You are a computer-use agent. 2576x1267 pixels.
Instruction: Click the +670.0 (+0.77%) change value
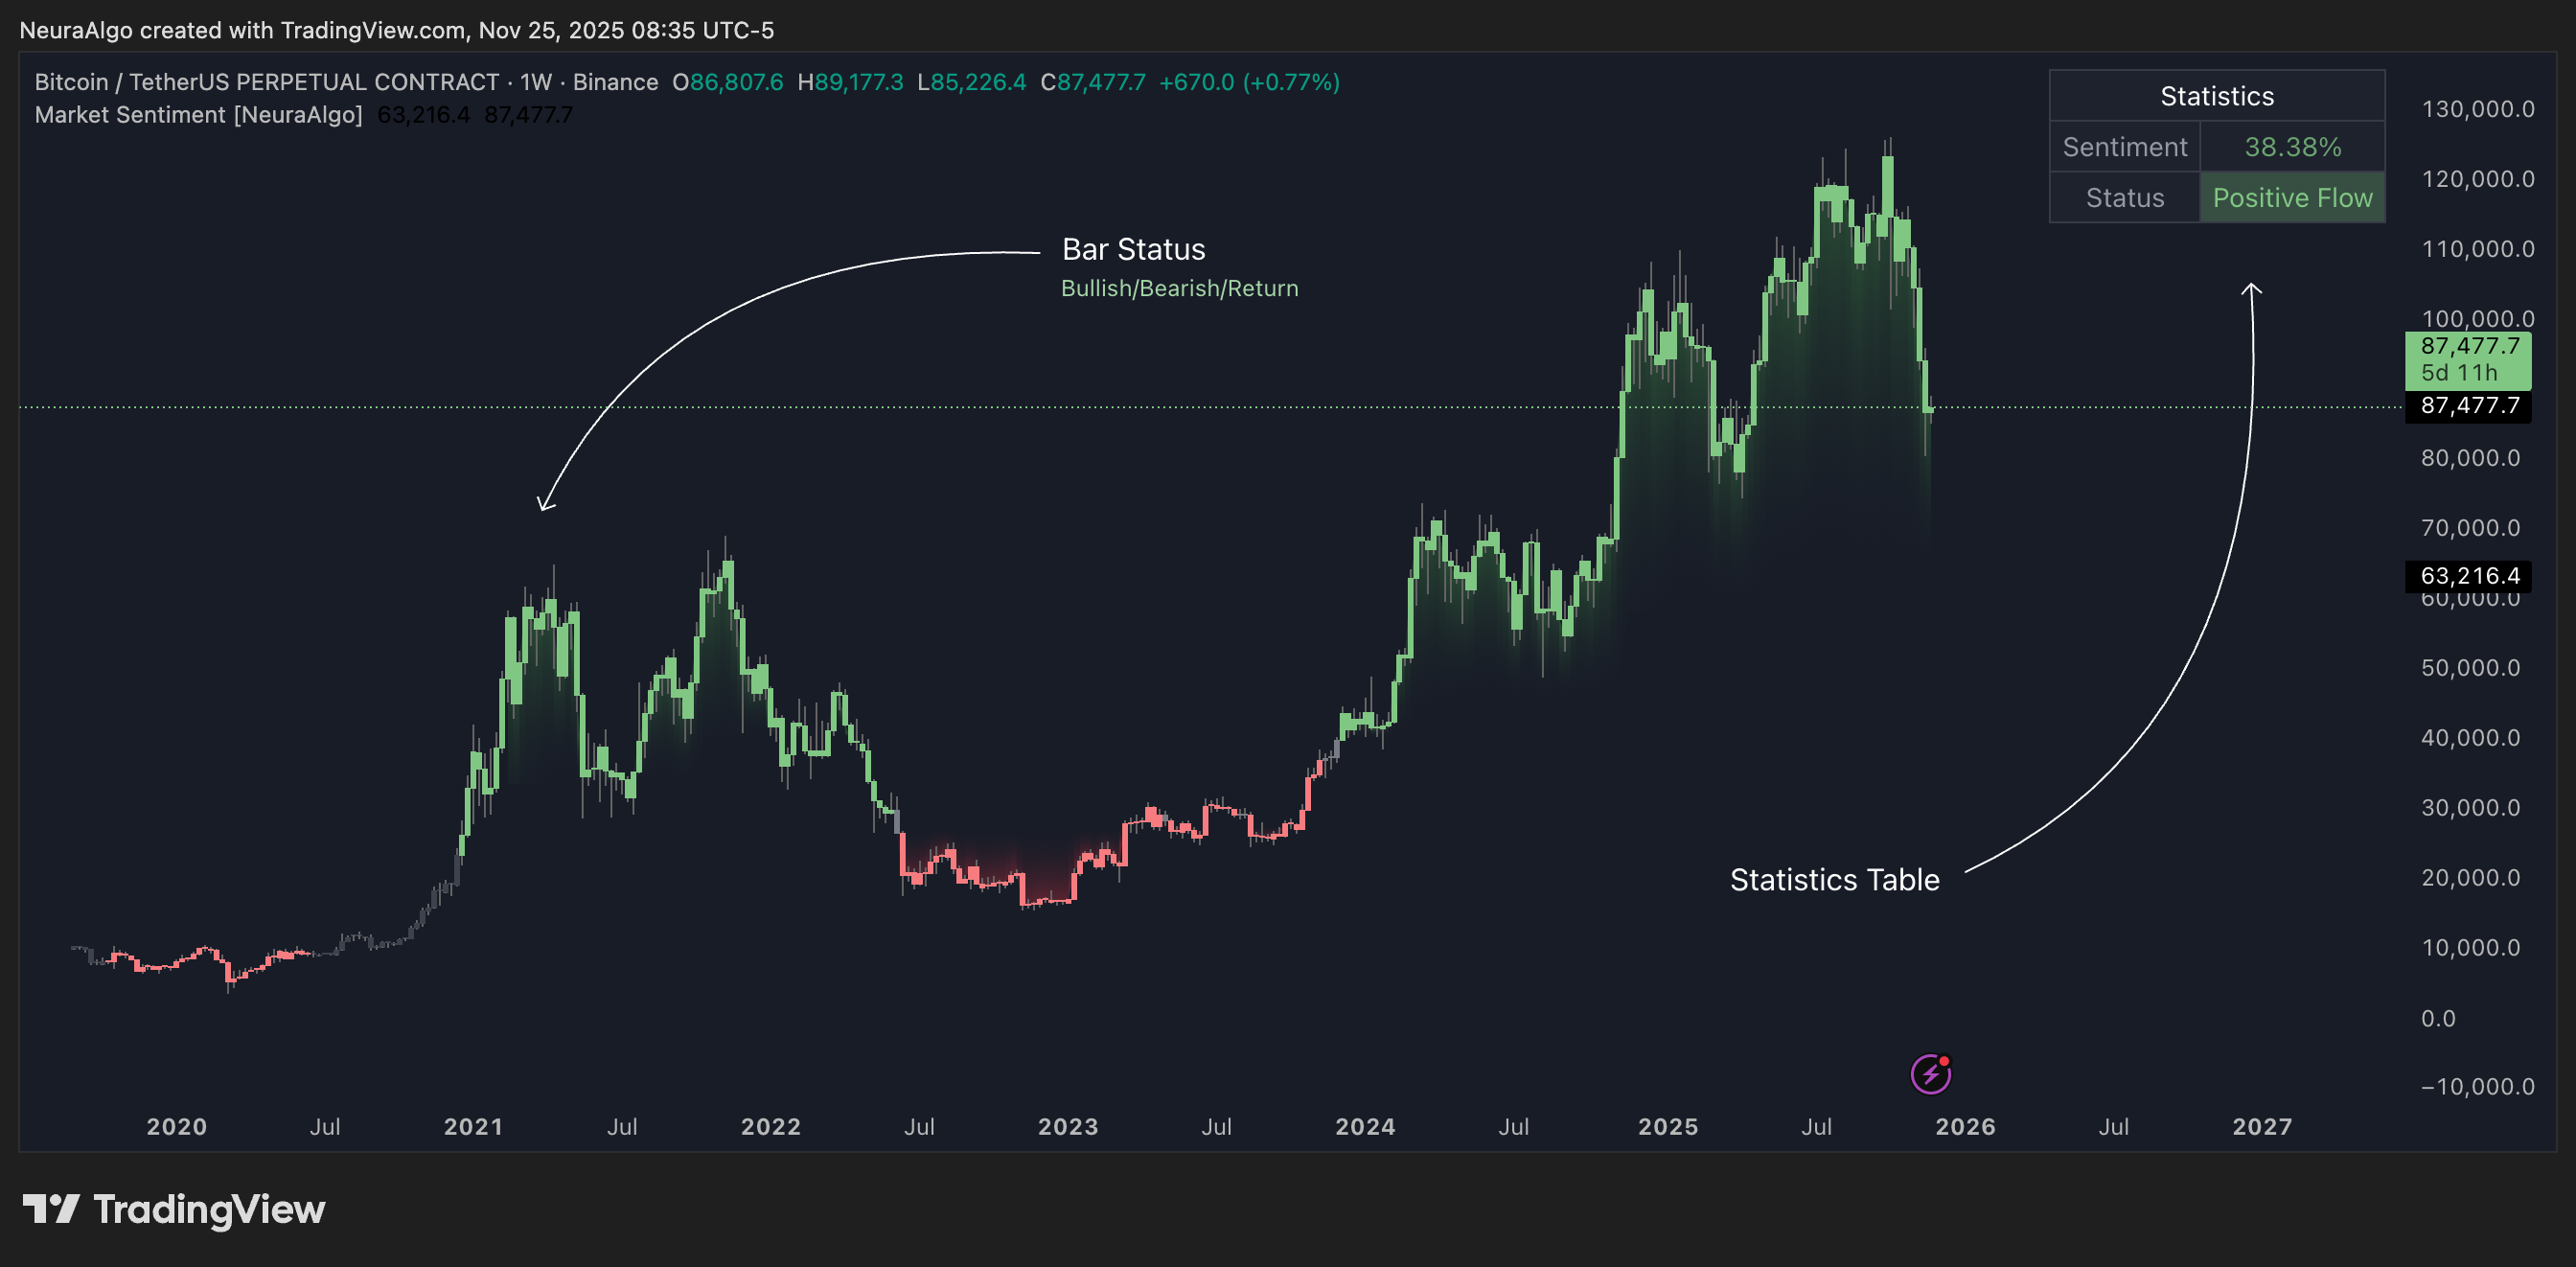click(1249, 82)
